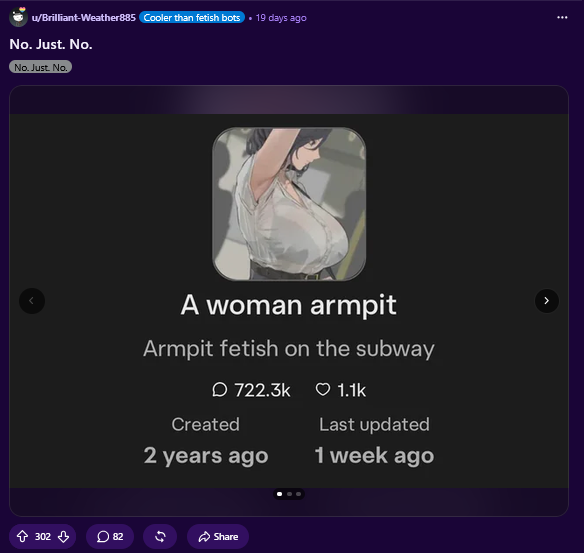Visit u/Brilliant-Weather885 profile link
The height and width of the screenshot is (553, 584).
(84, 18)
